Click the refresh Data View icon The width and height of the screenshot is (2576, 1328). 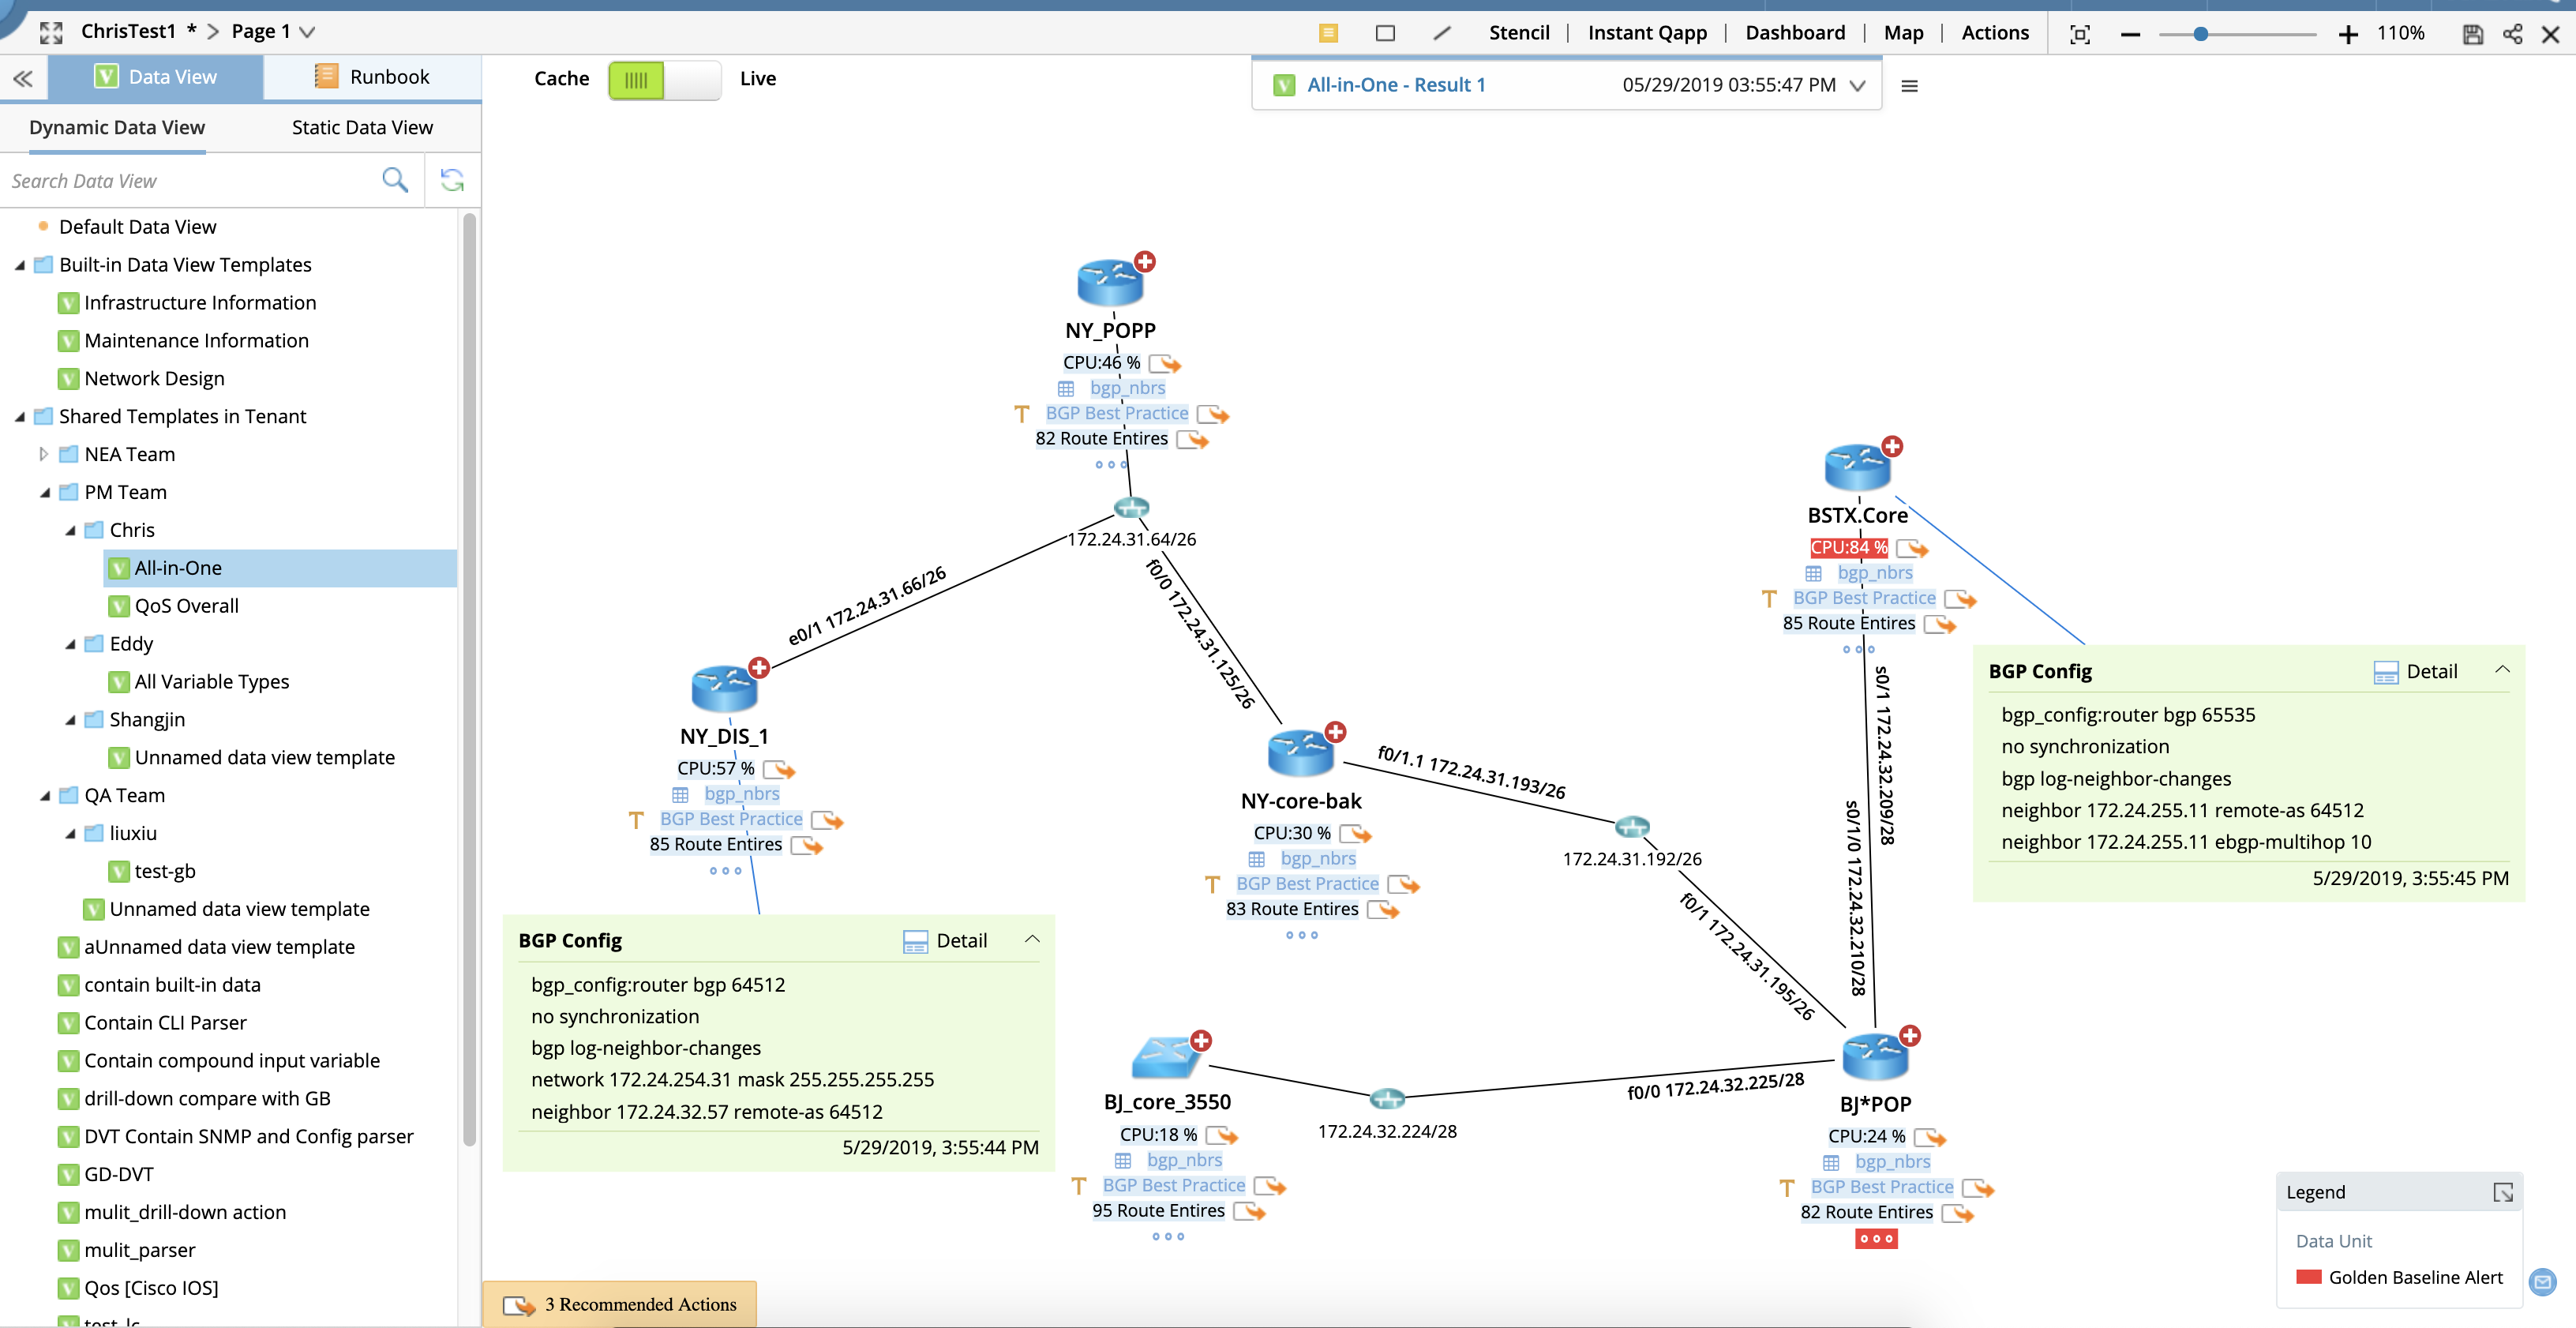coord(452,180)
